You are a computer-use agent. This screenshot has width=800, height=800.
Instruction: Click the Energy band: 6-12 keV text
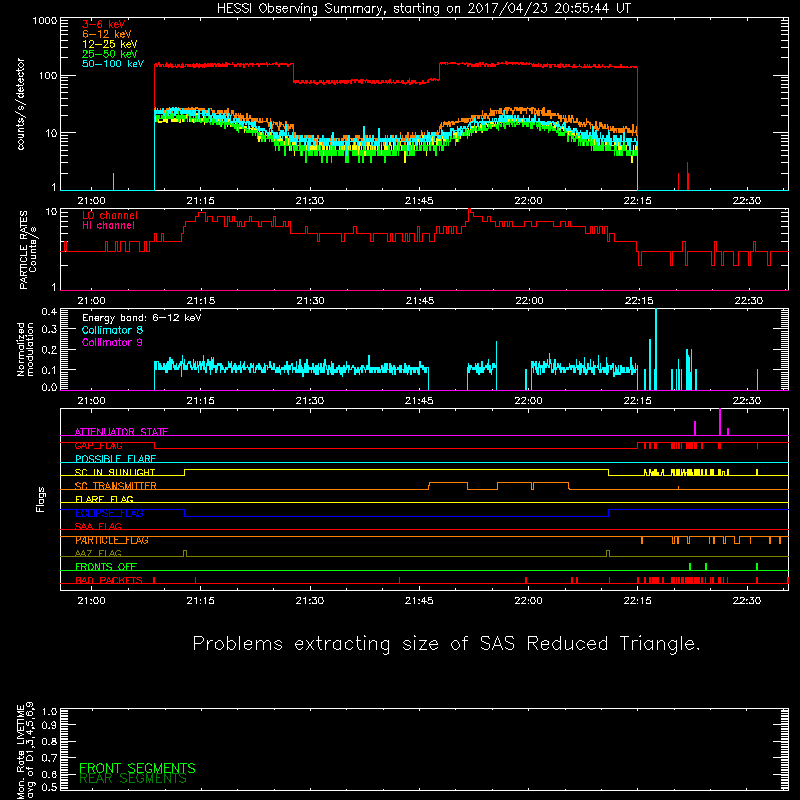coord(142,318)
